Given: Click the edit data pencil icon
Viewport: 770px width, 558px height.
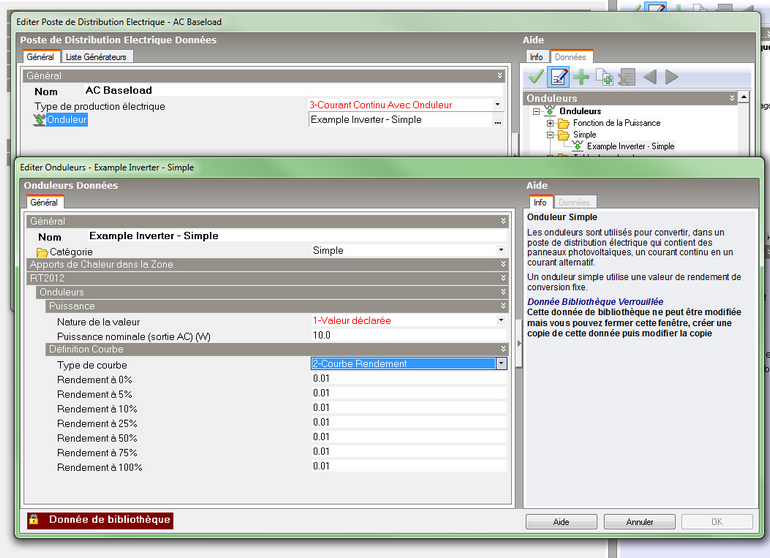Looking at the screenshot, I should click(x=559, y=77).
